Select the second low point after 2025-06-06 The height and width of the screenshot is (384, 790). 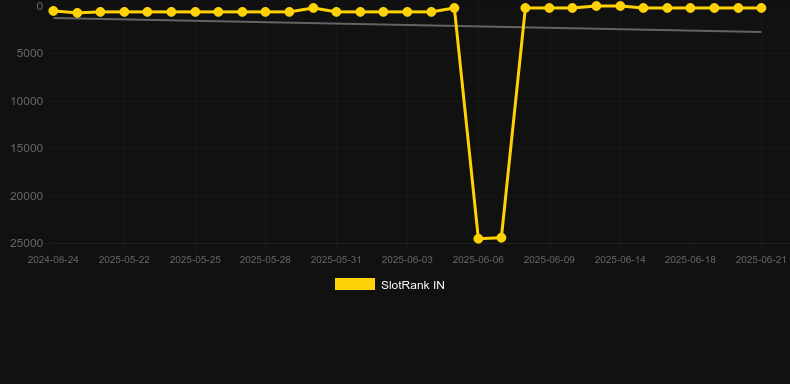pyautogui.click(x=501, y=237)
